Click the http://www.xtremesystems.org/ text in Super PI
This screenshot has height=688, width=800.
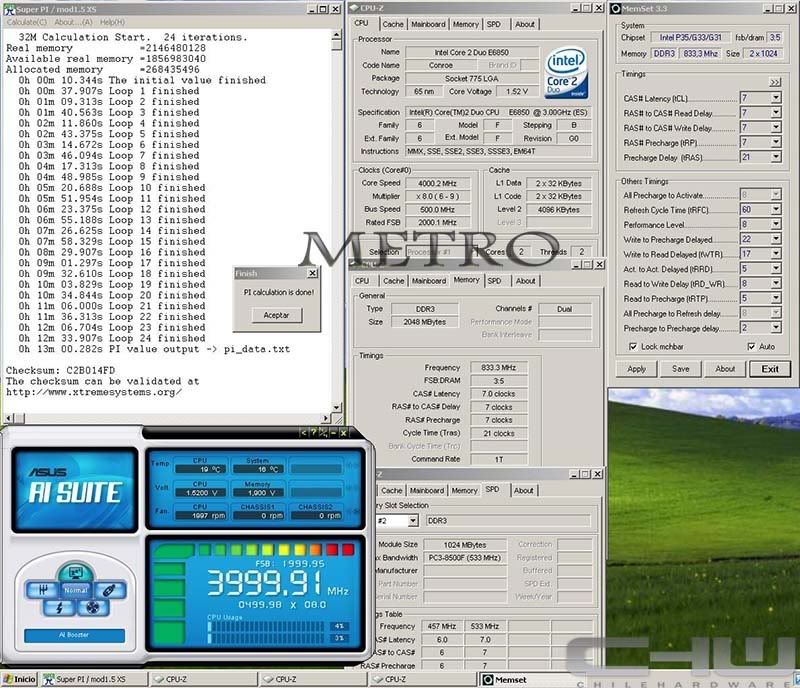click(94, 392)
